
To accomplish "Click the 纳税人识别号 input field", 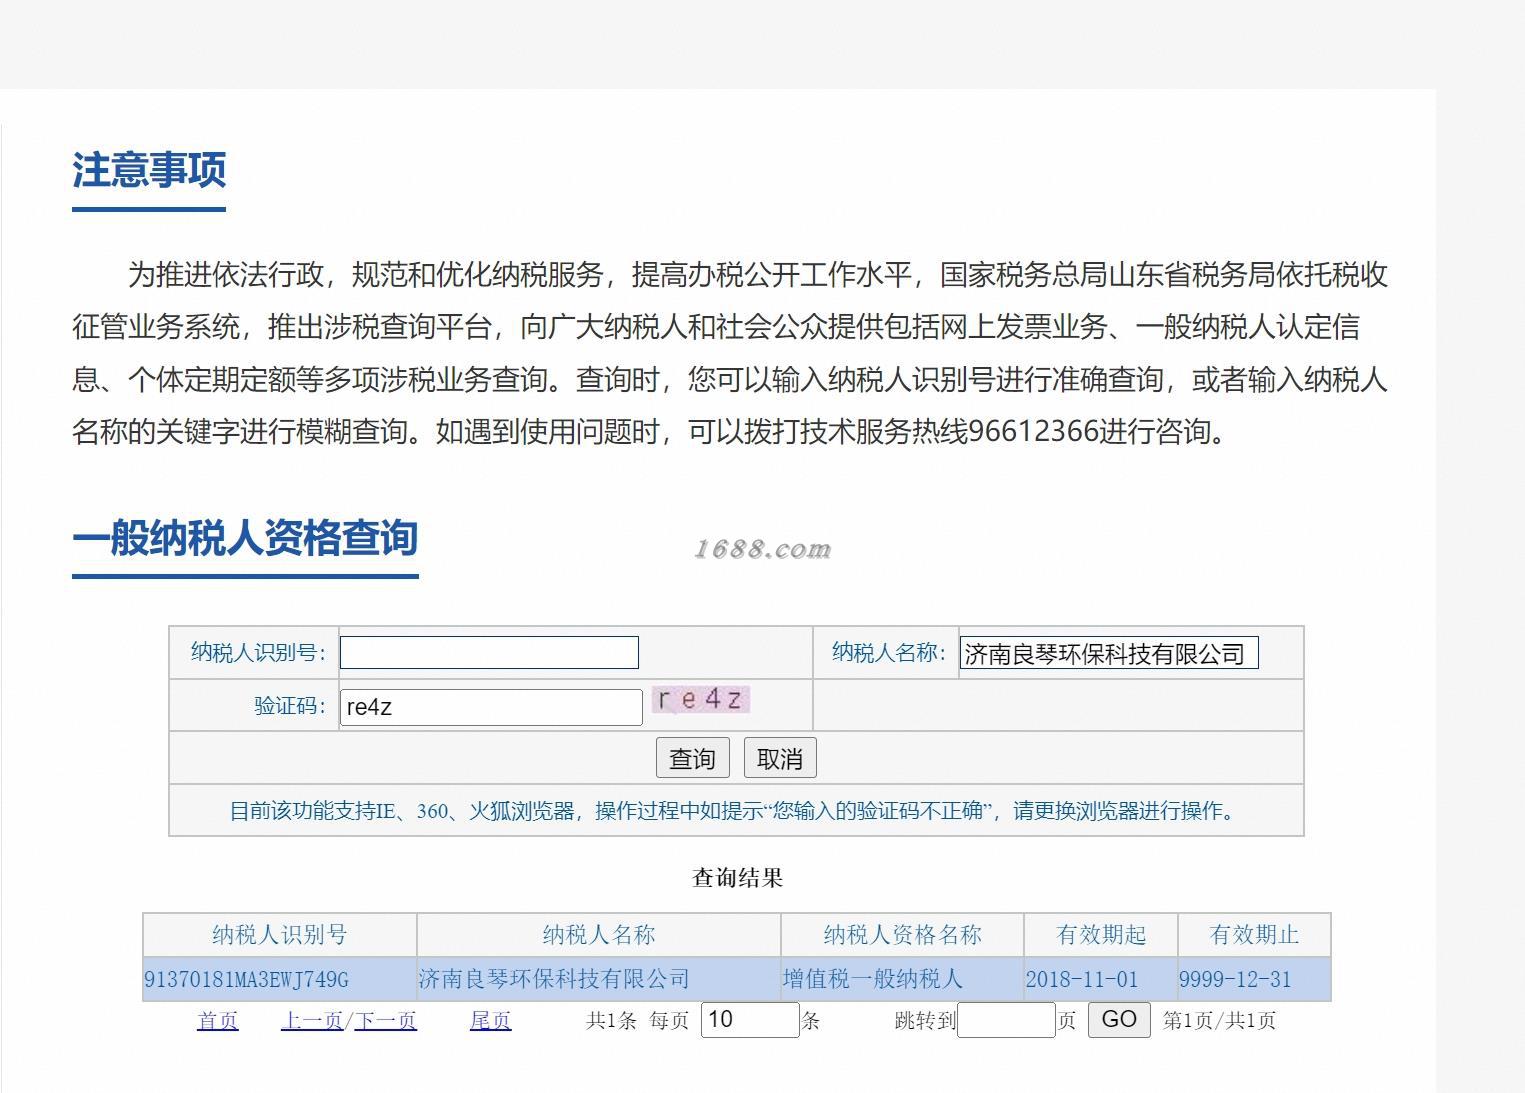I will (x=489, y=653).
